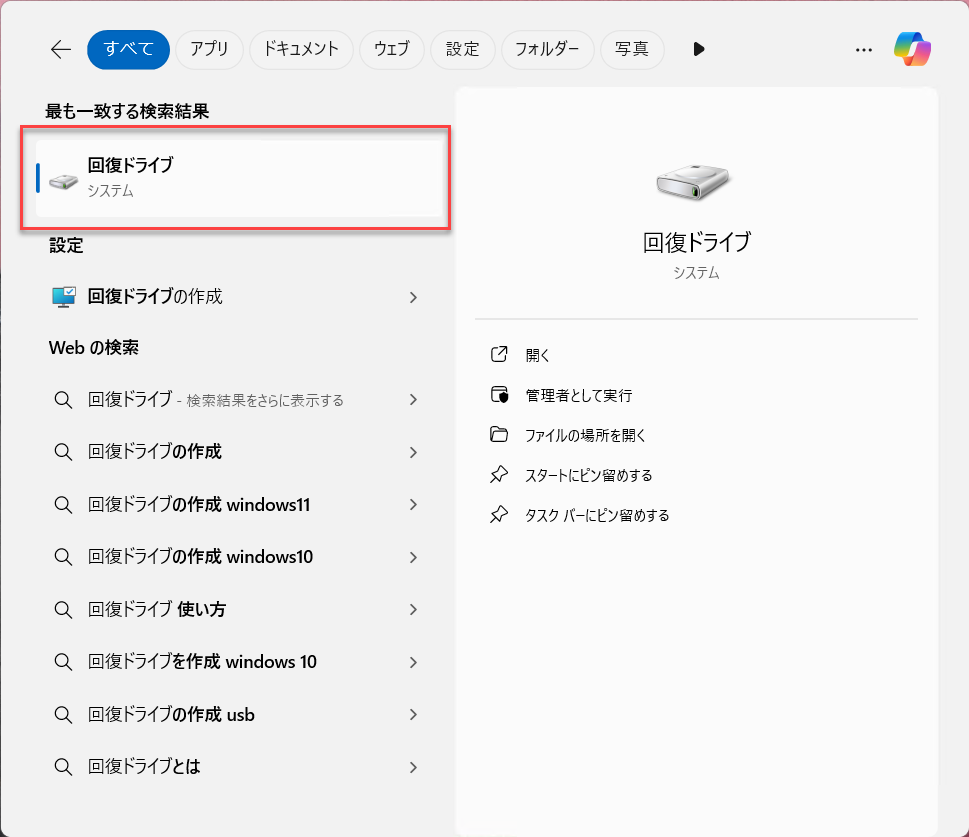This screenshot has height=837, width=969.
Task: Open the Copilot icon at top right
Action: (x=912, y=49)
